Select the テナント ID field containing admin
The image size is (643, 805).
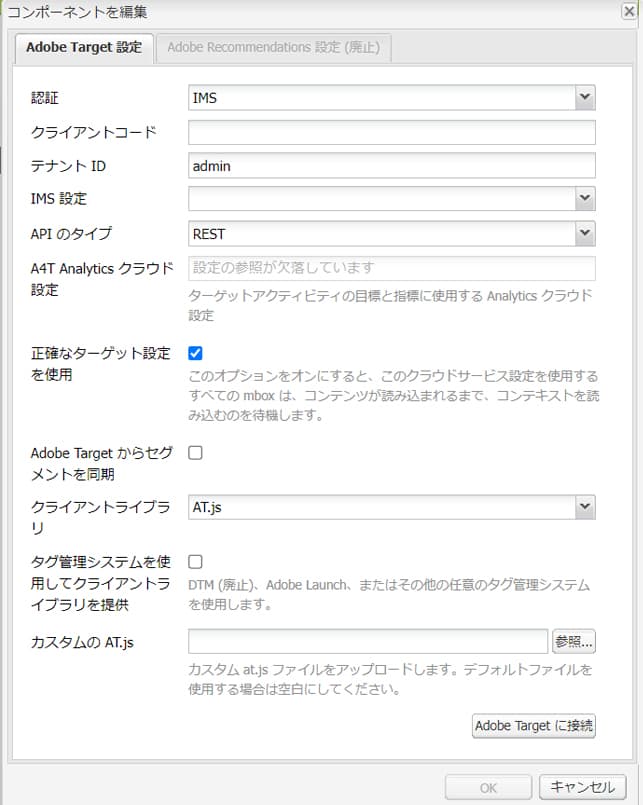390,164
